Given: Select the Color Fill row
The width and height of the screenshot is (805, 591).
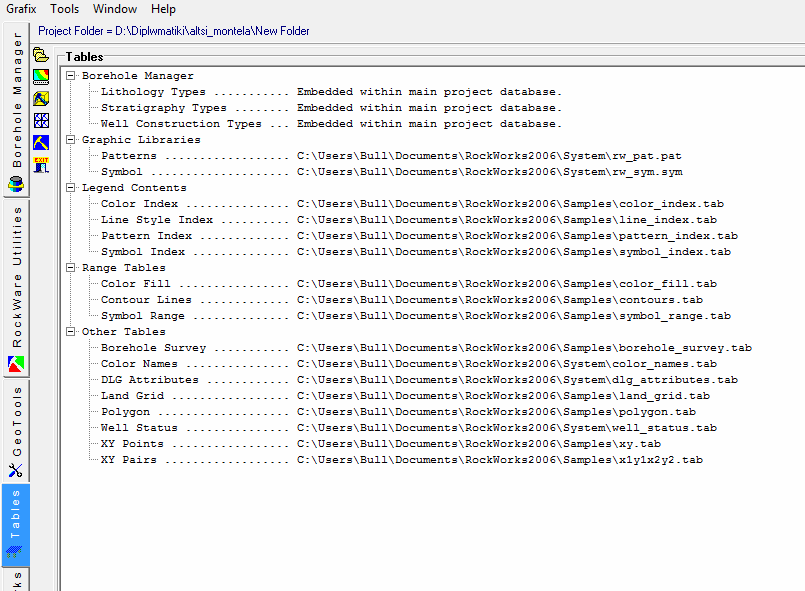Looking at the screenshot, I should click(x=409, y=283).
